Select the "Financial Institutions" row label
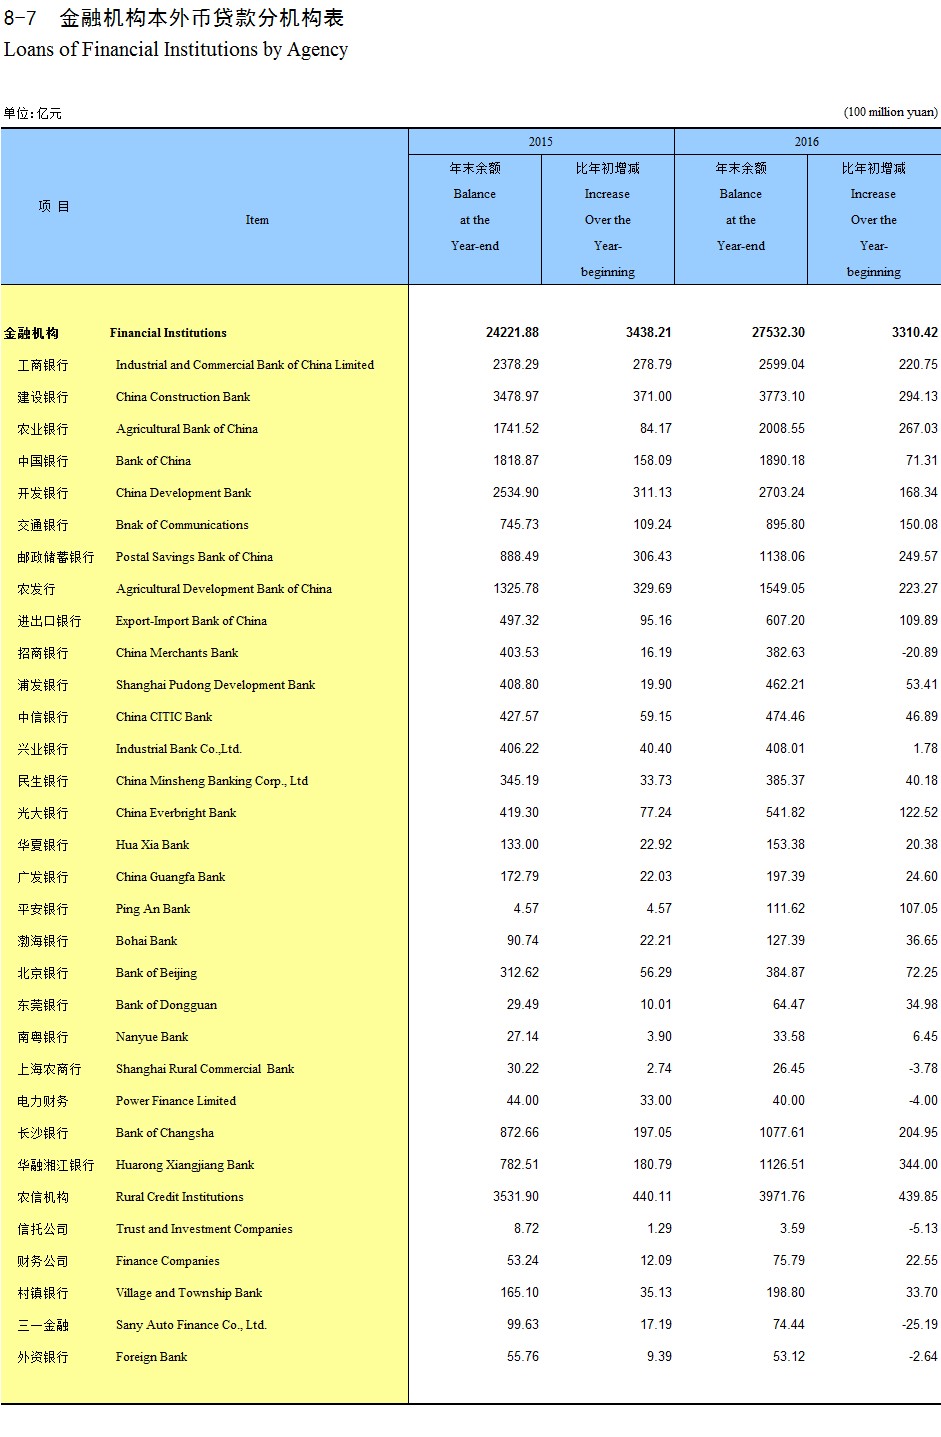 (x=168, y=333)
